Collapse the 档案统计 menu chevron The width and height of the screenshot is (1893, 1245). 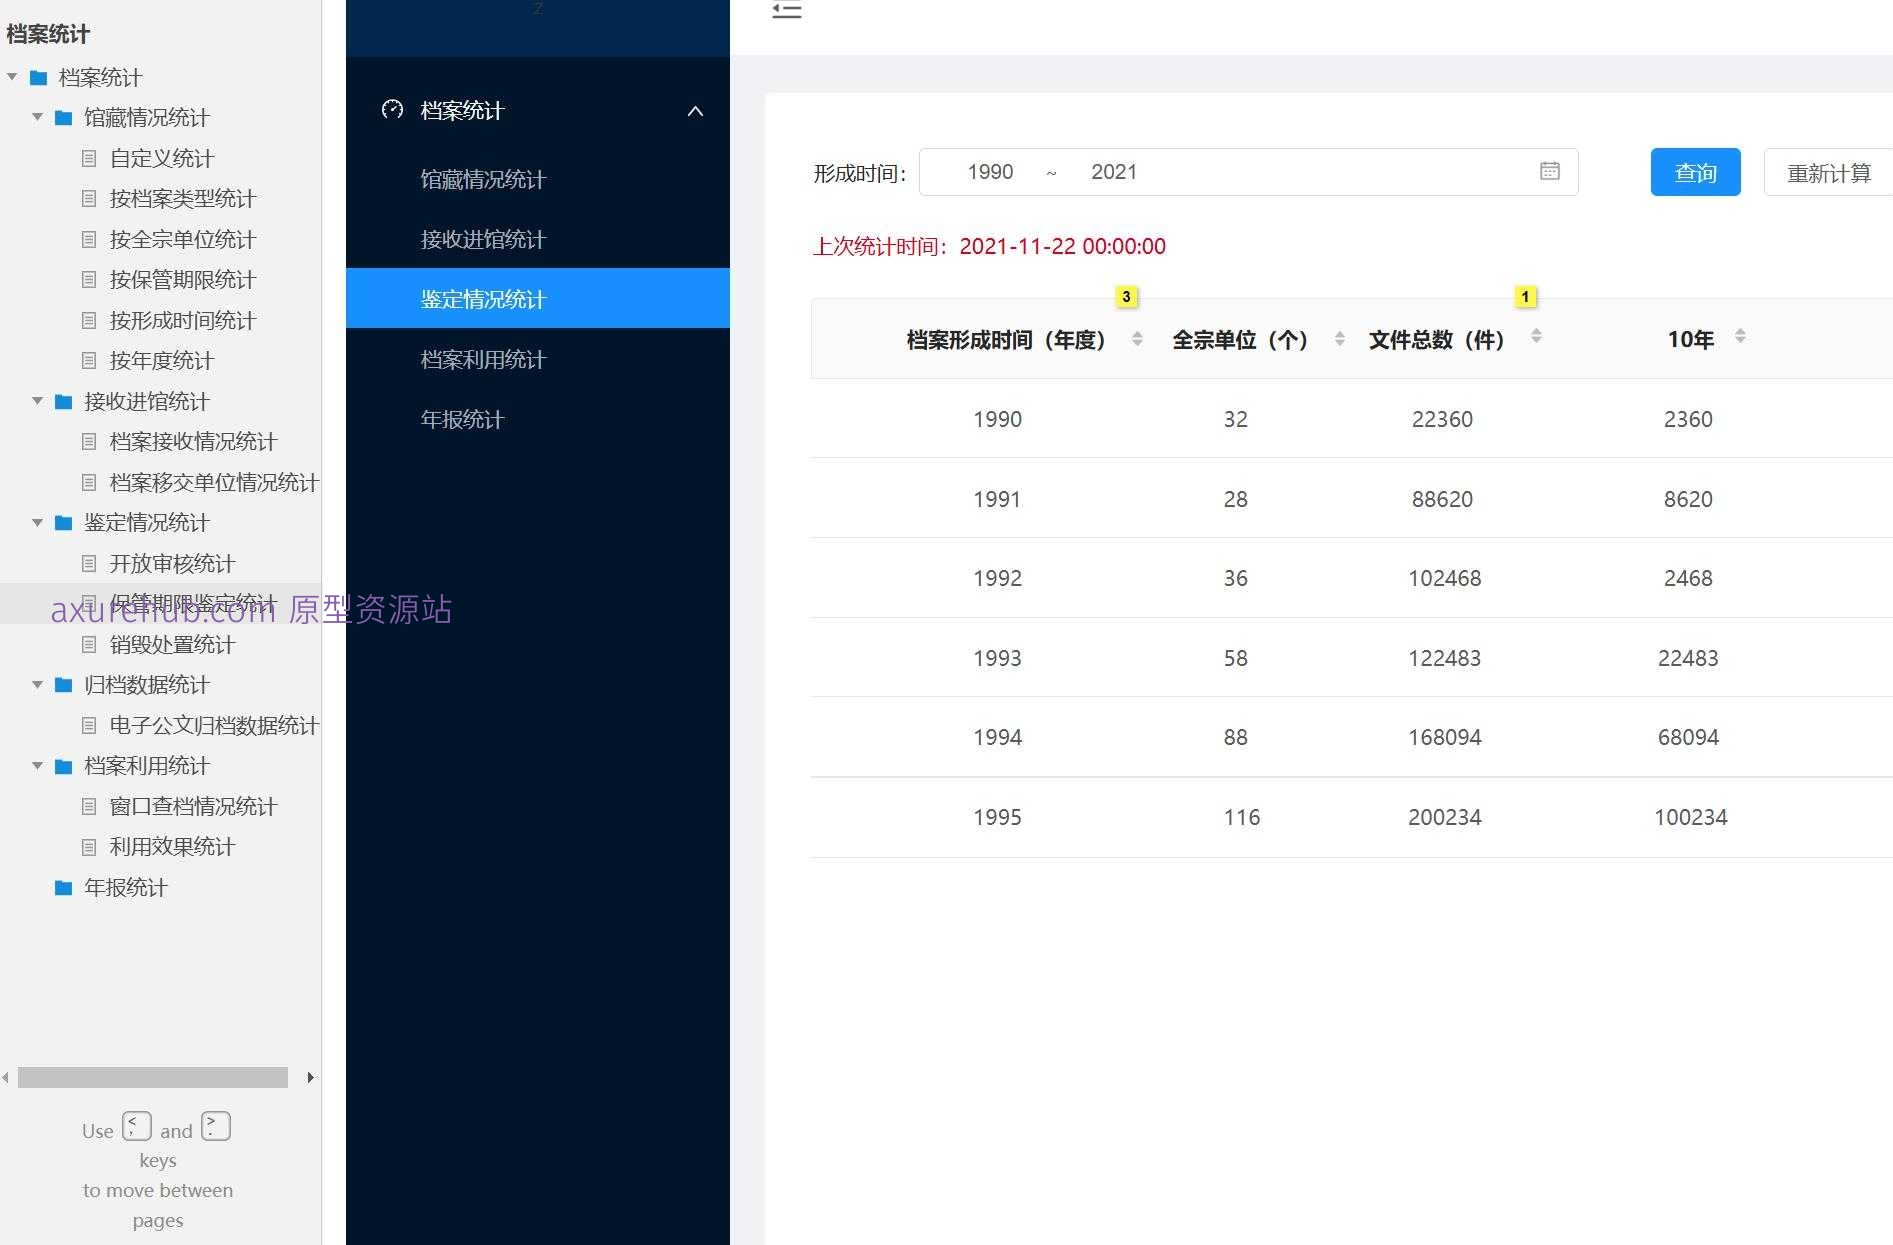[x=695, y=111]
